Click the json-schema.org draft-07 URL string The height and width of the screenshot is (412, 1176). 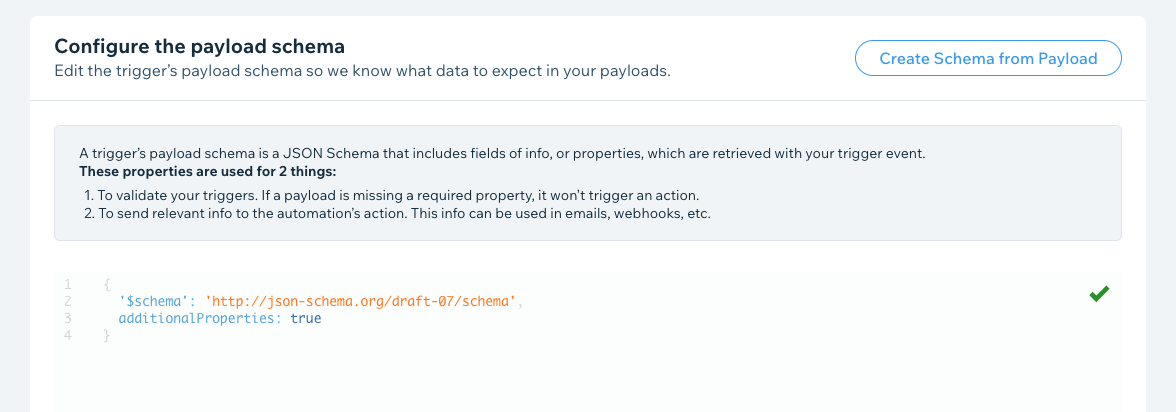pos(360,302)
